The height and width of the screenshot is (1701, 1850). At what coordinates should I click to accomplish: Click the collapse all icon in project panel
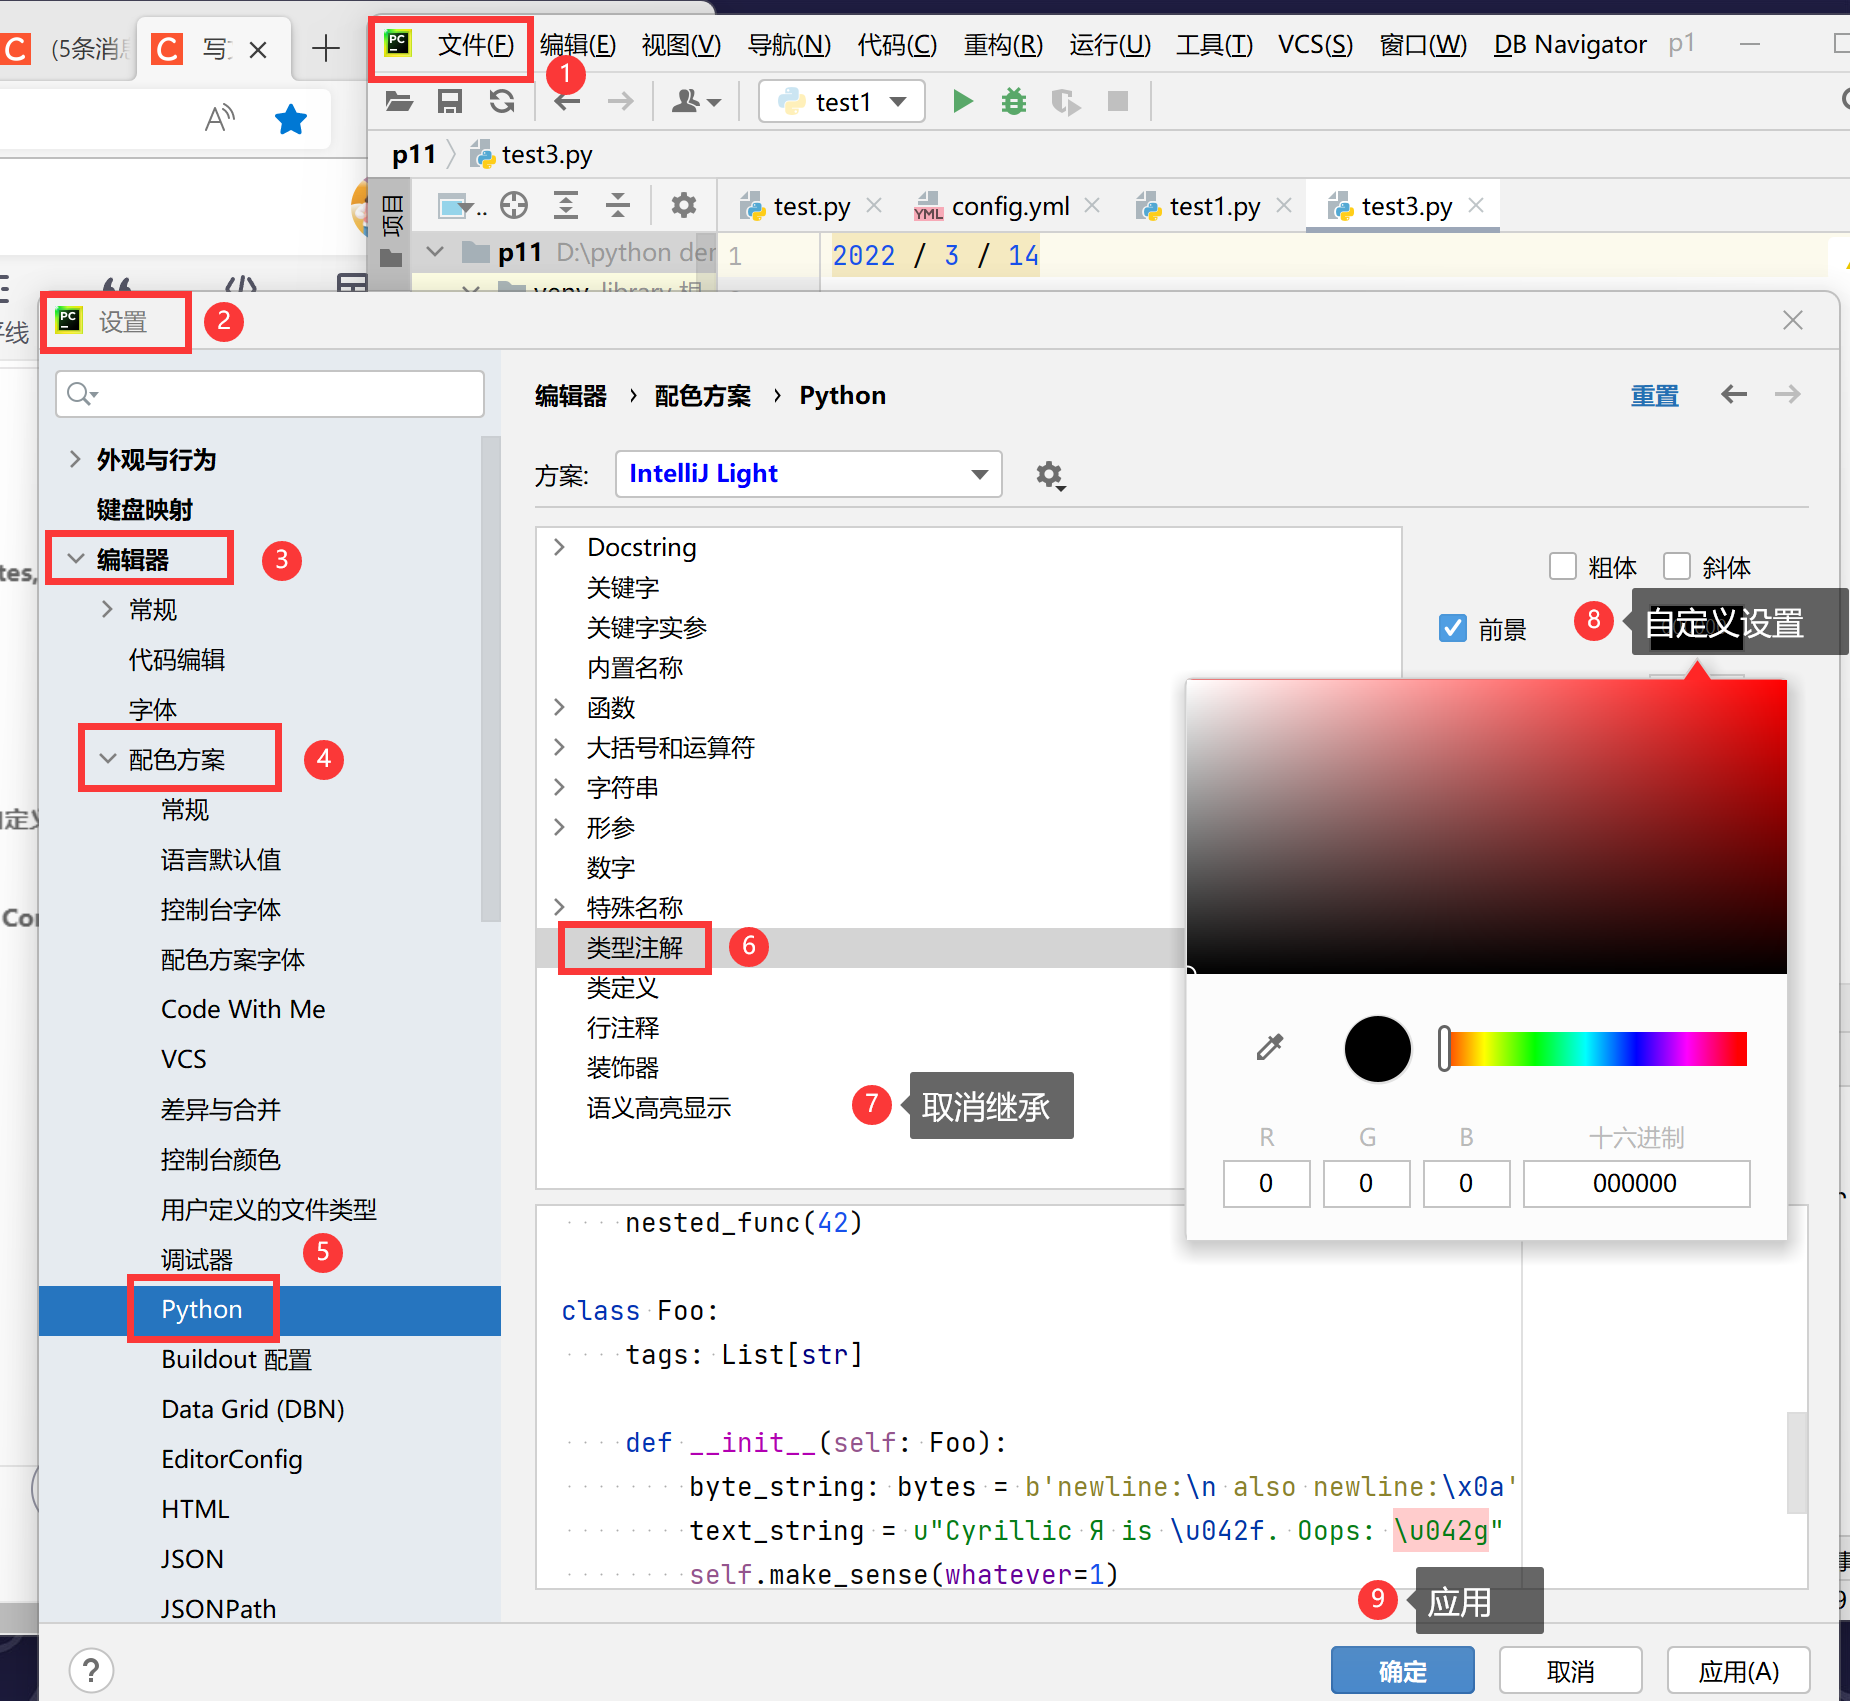618,206
